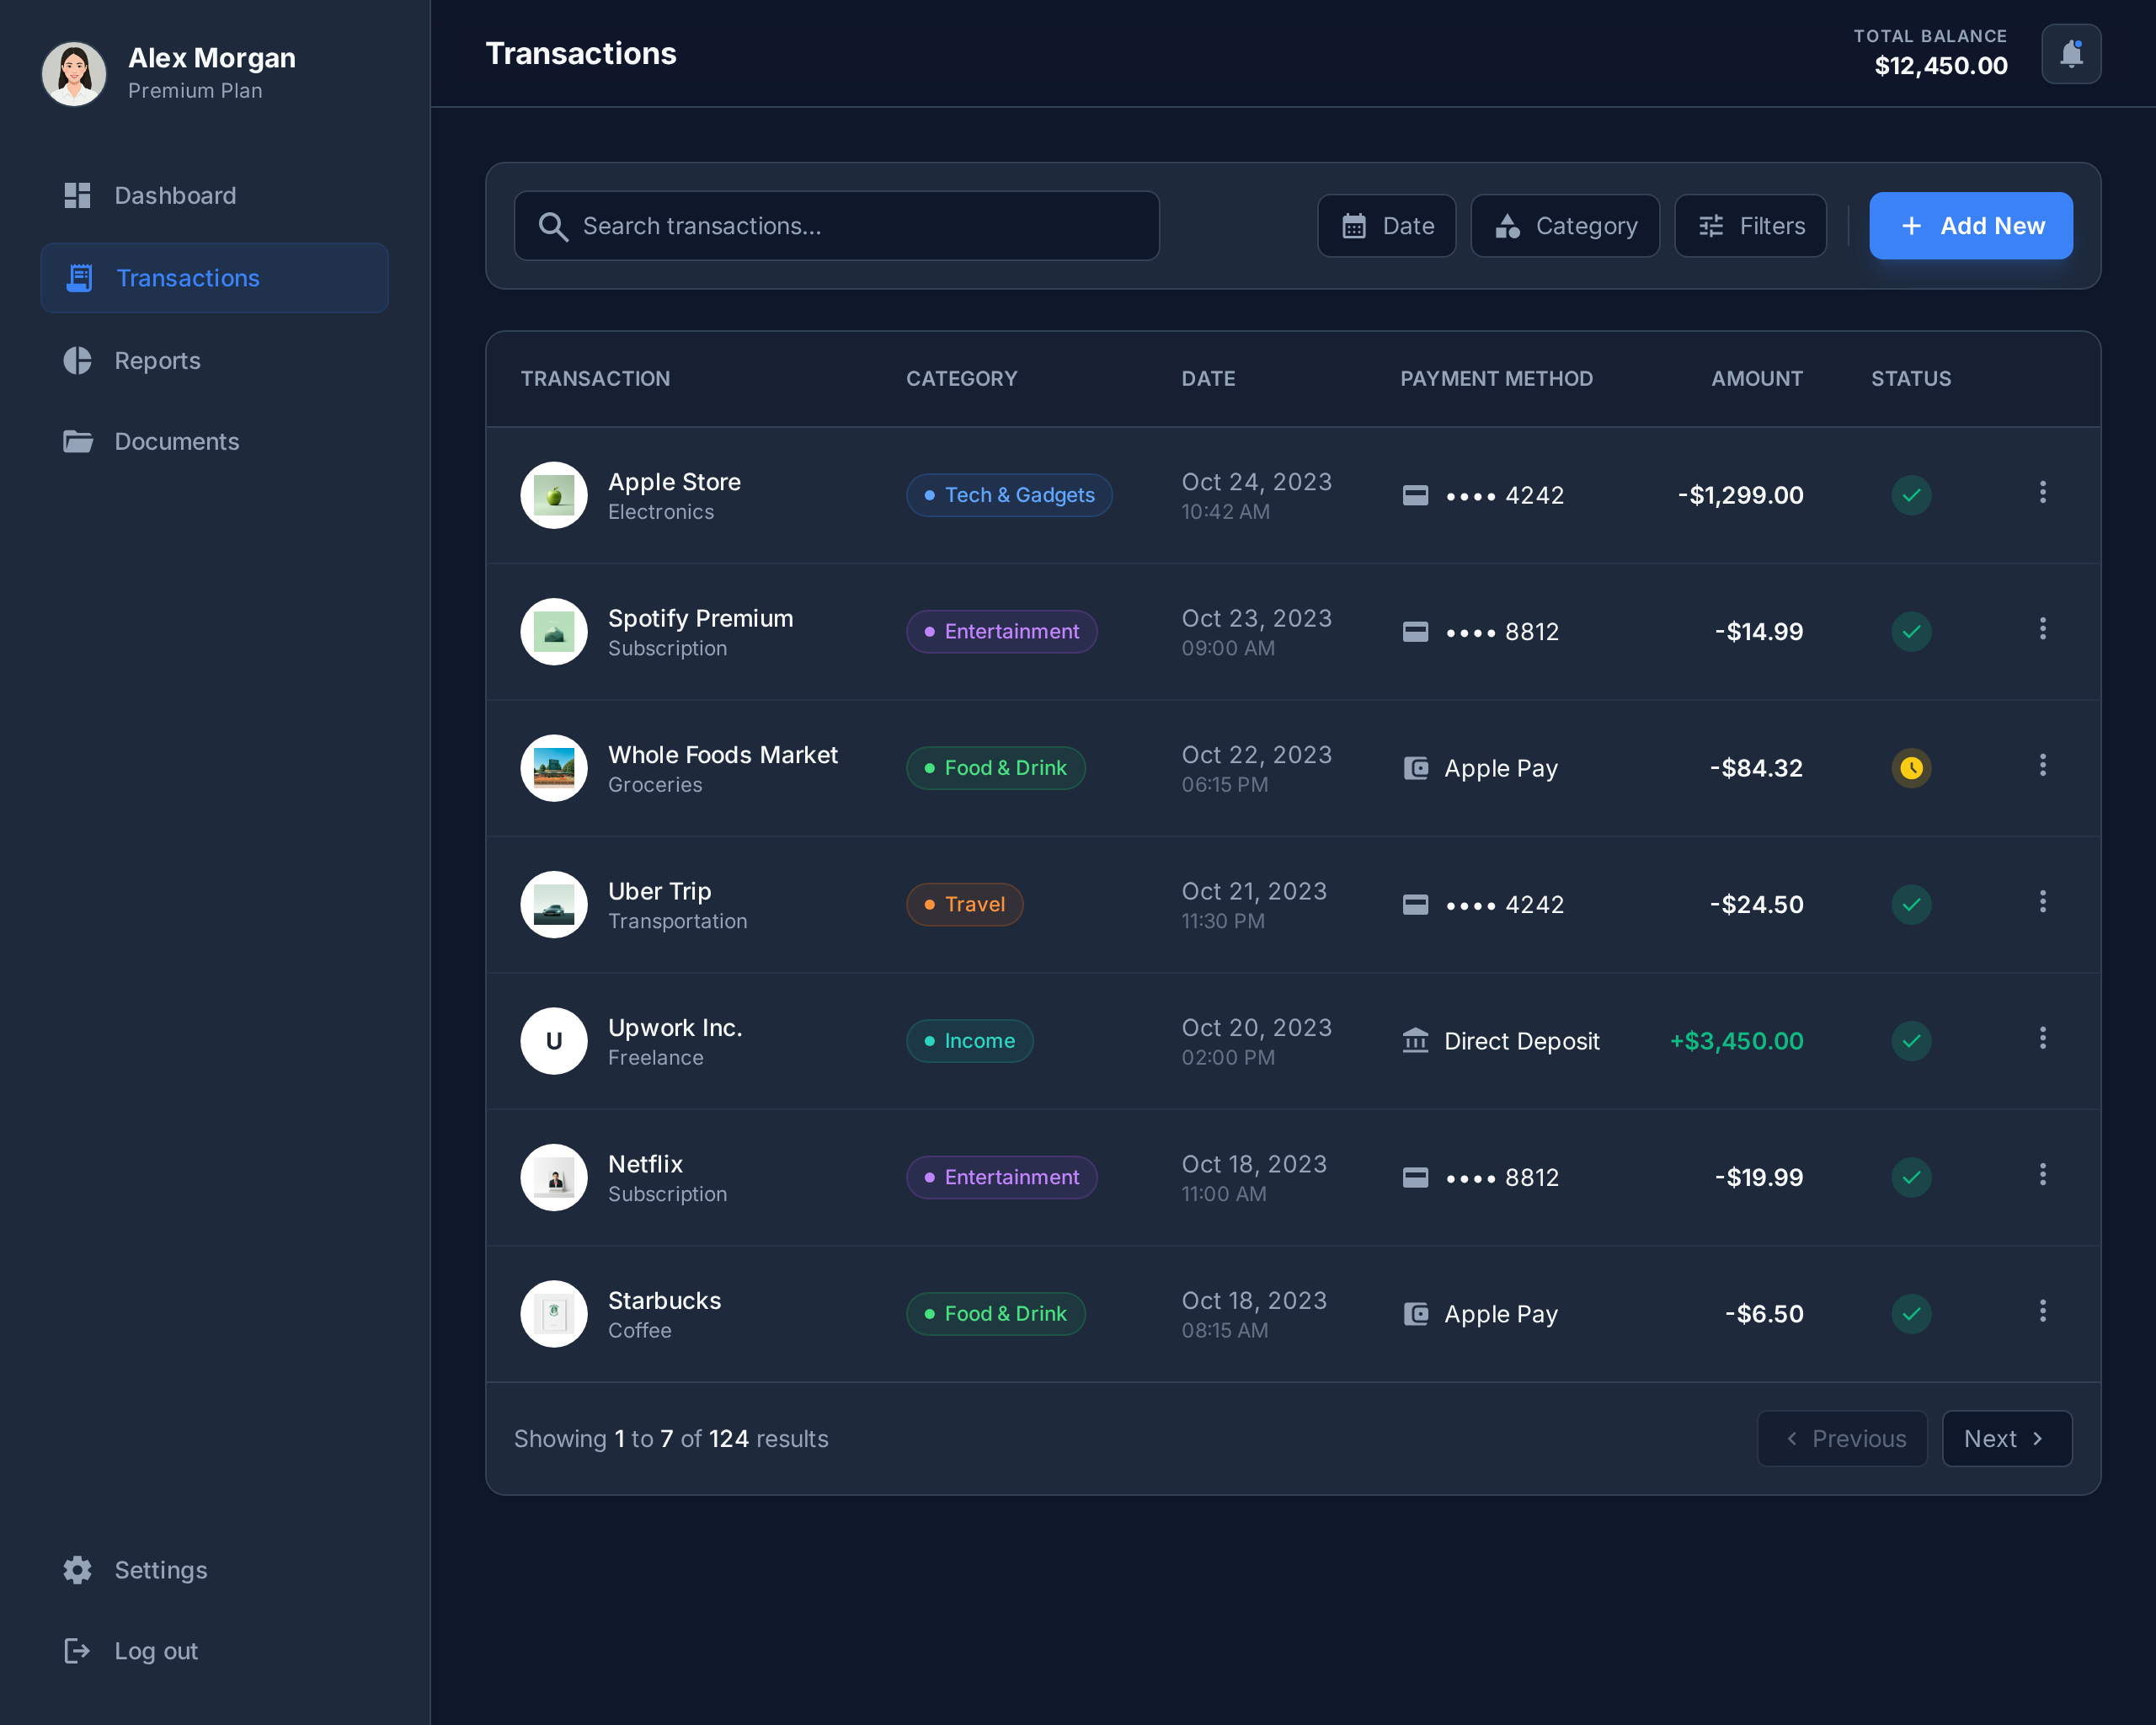Open the Starbucks transaction options menu
The height and width of the screenshot is (1725, 2156).
click(x=2042, y=1311)
